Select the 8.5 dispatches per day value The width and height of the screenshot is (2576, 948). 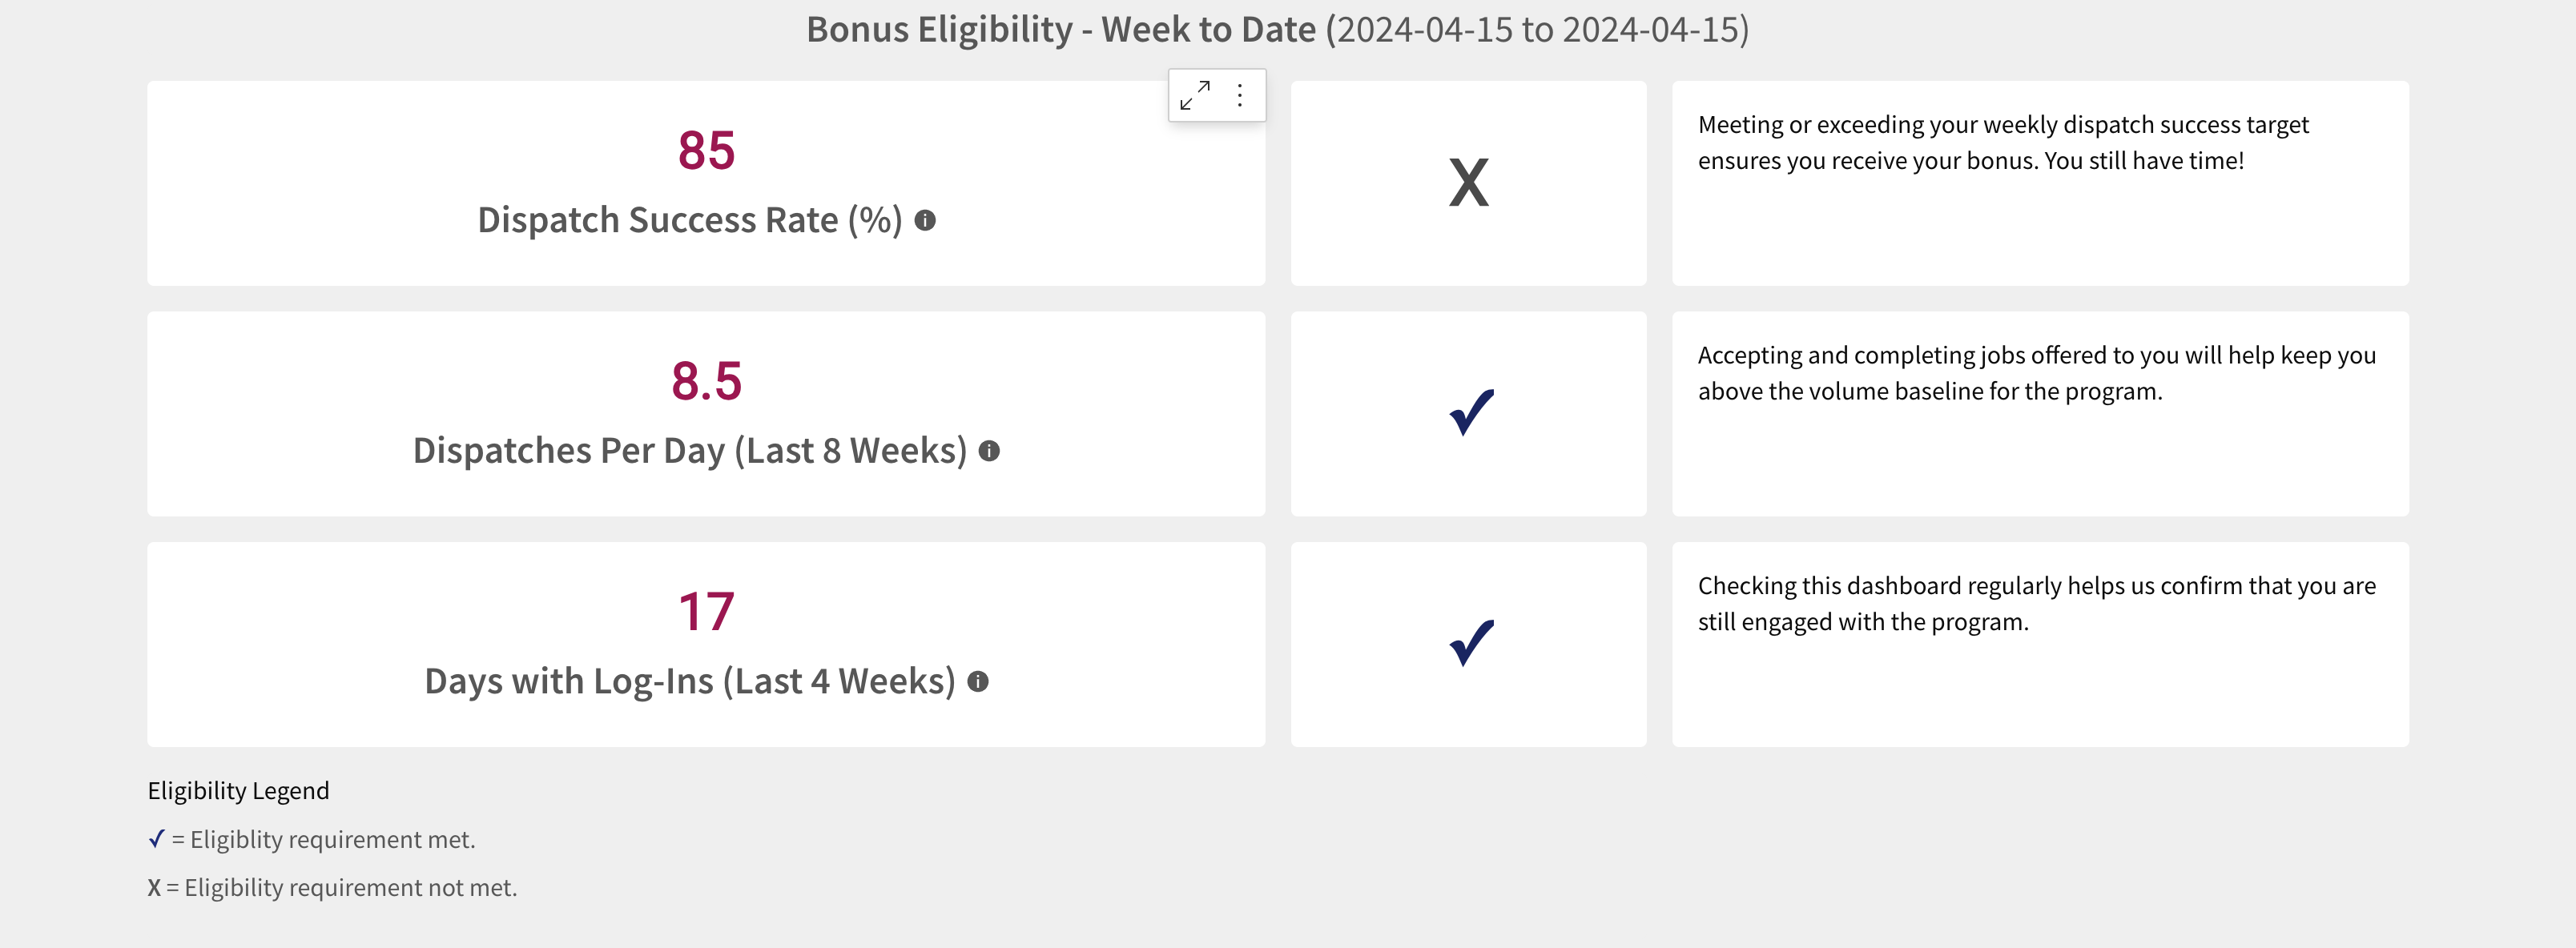tap(706, 381)
